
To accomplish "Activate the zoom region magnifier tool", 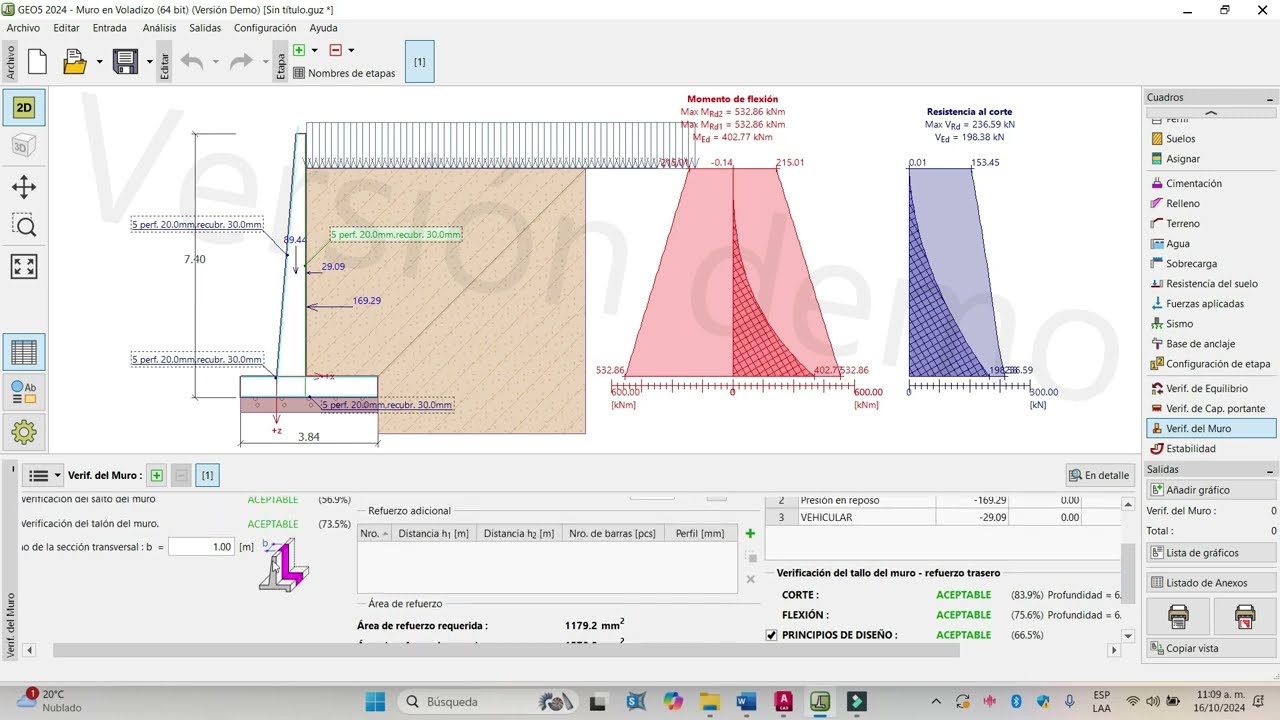I will [x=24, y=226].
